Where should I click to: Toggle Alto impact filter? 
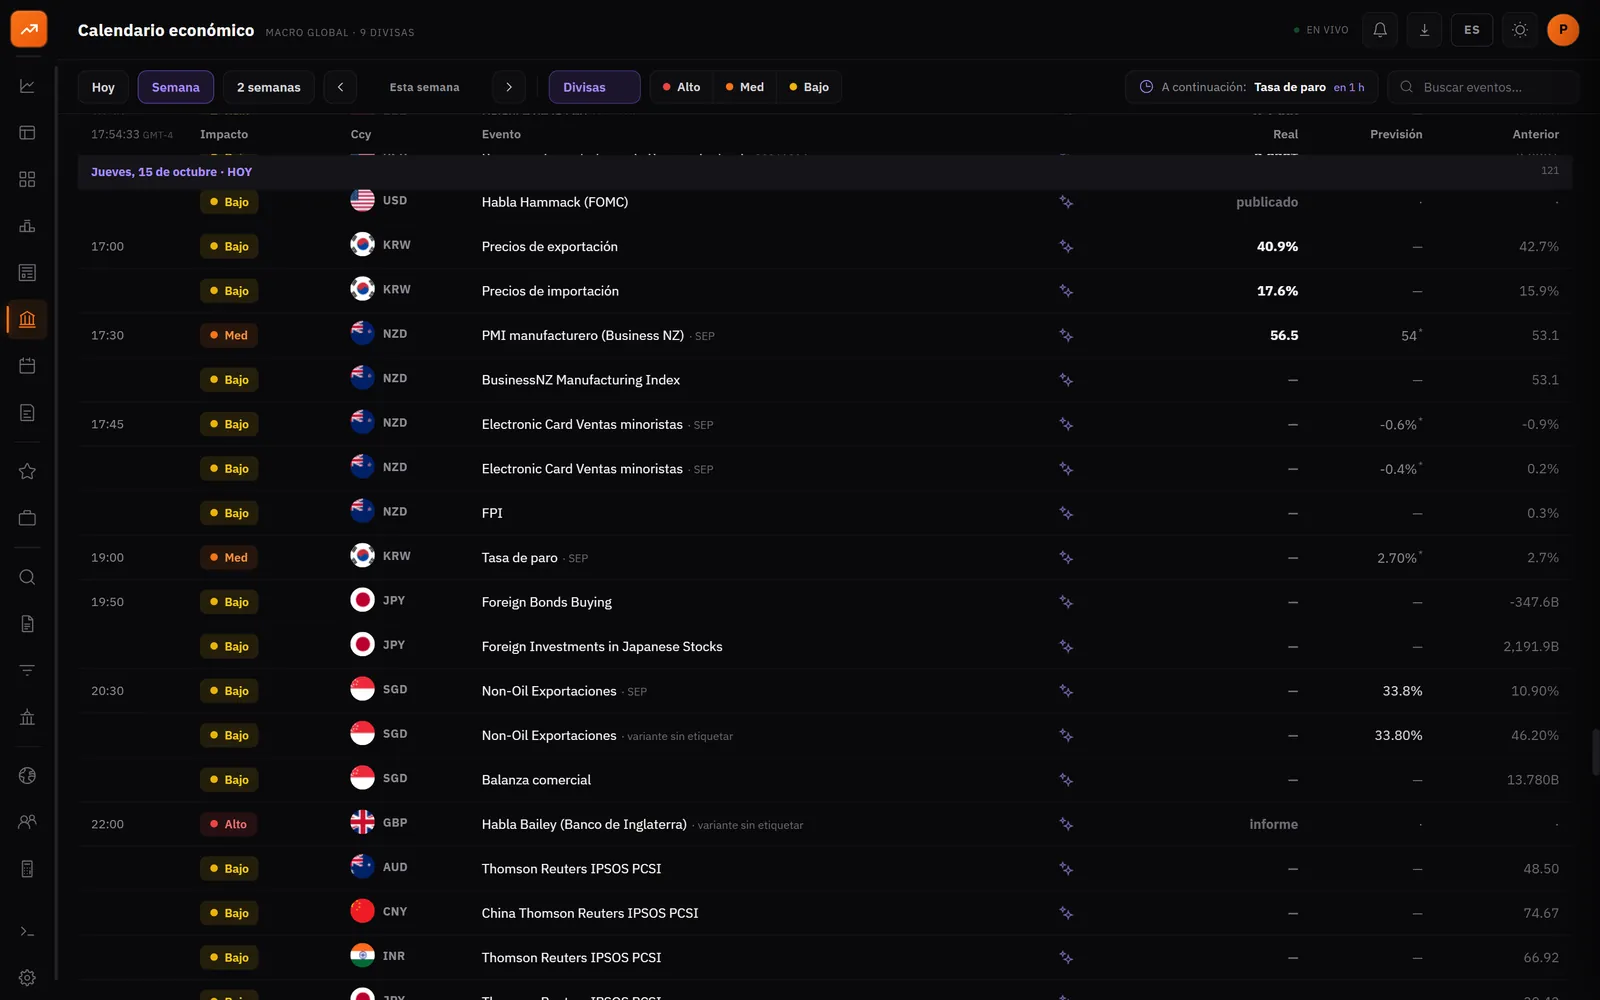(x=682, y=87)
